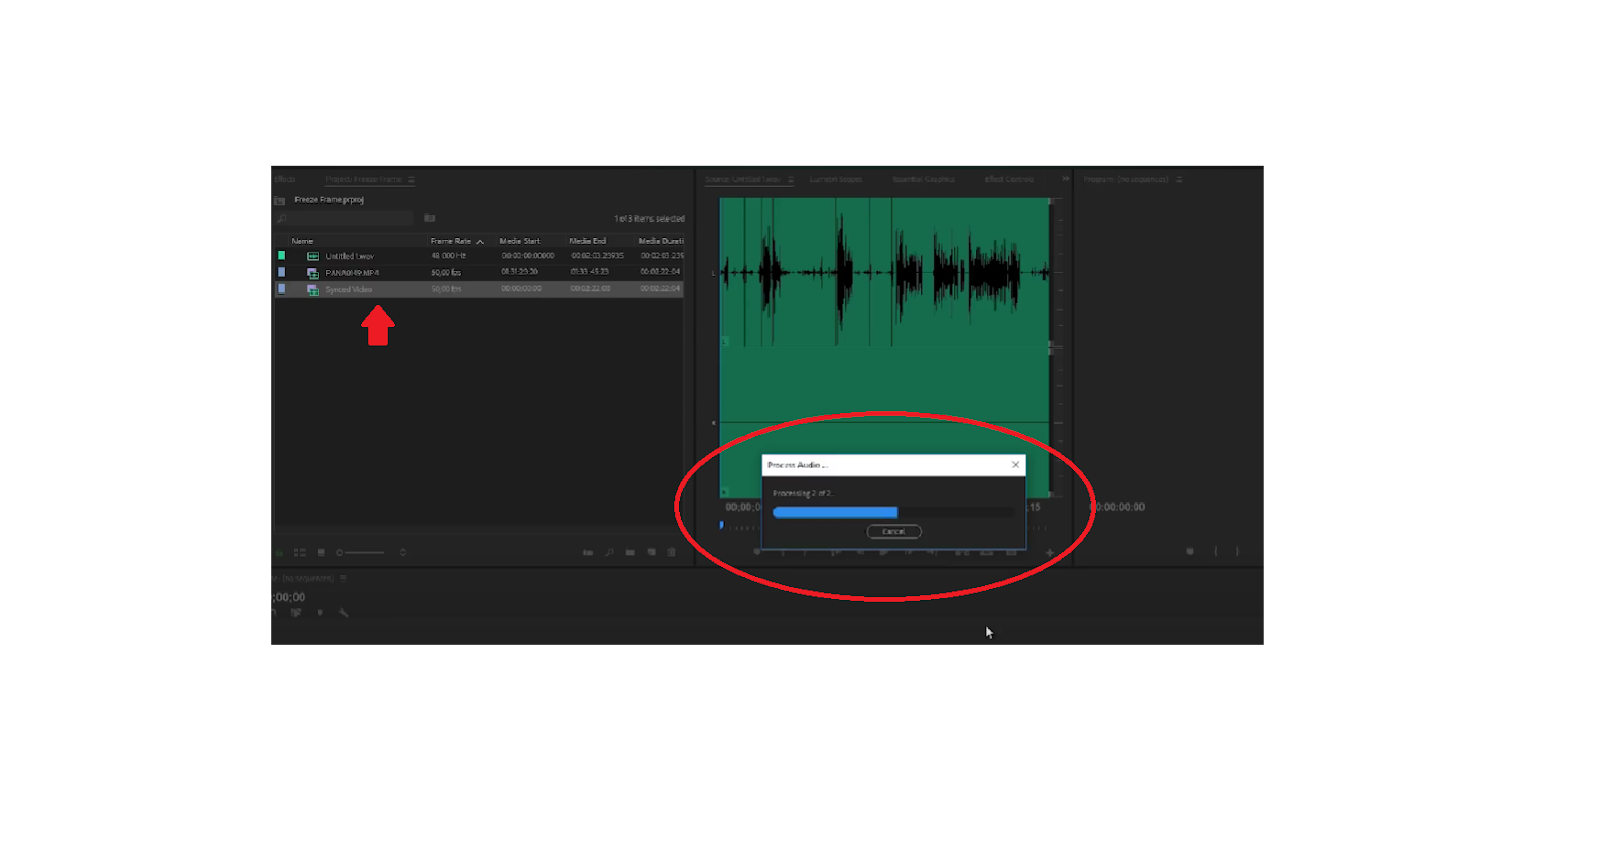1600x849 pixels.
Task: Expand overflow panel tabs double chevron
Action: click(x=1065, y=179)
